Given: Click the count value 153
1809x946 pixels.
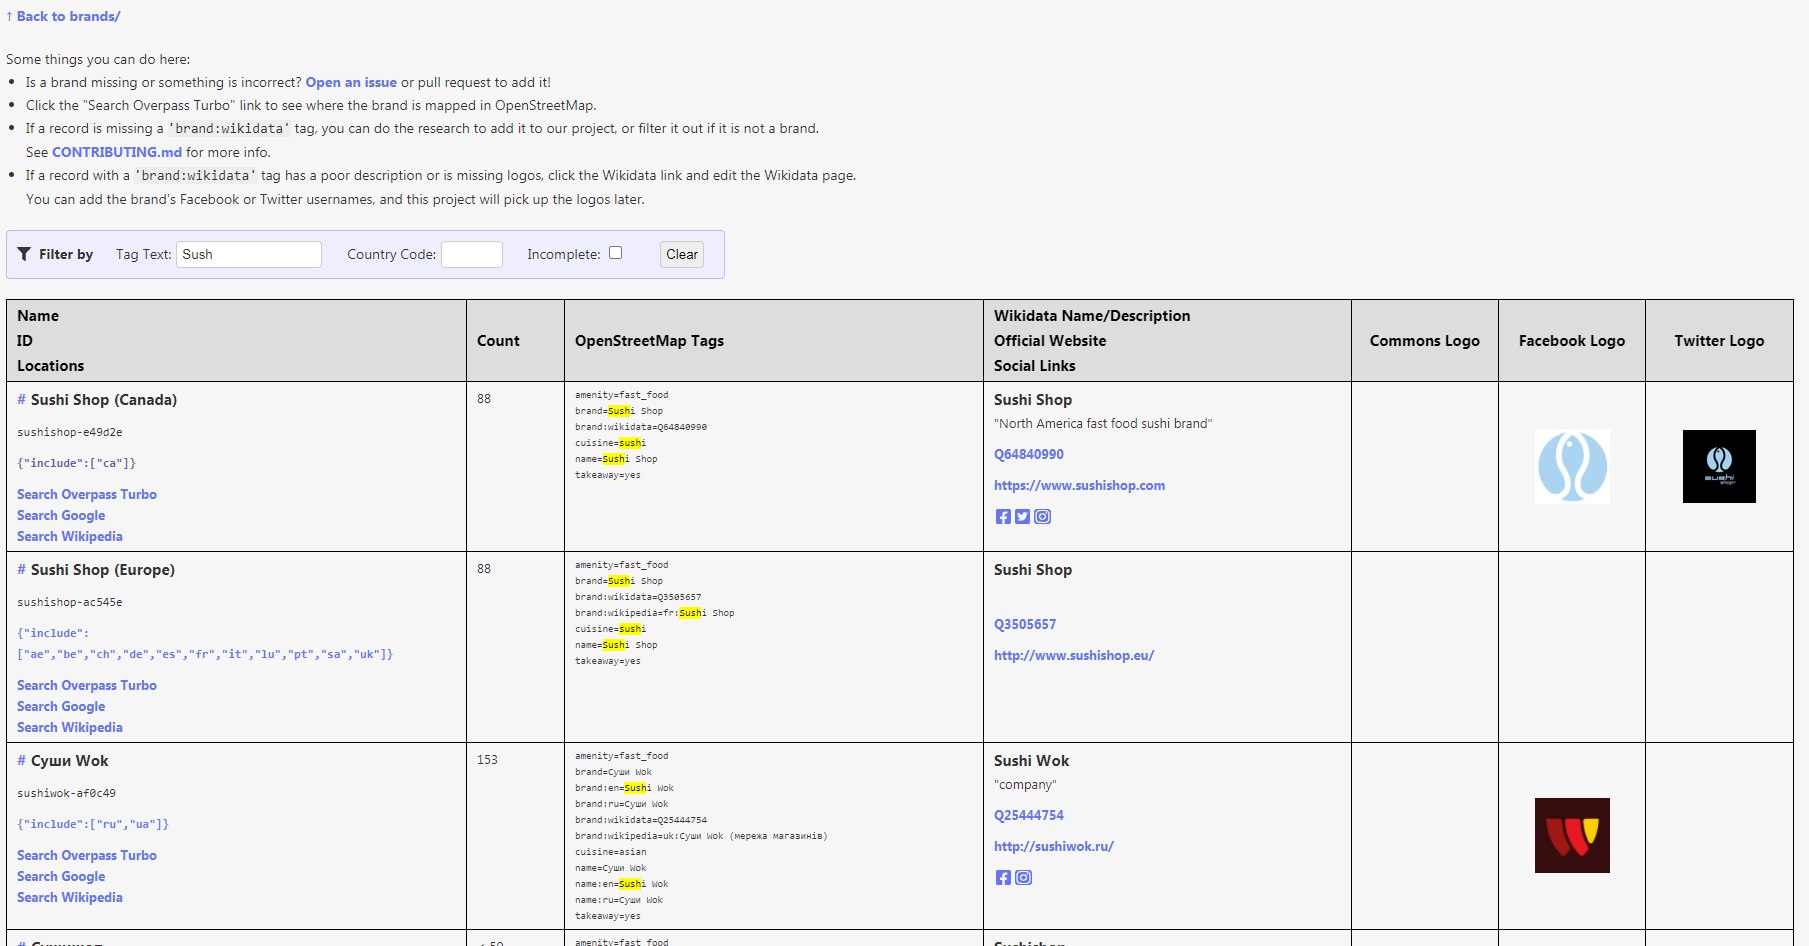Looking at the screenshot, I should point(487,759).
